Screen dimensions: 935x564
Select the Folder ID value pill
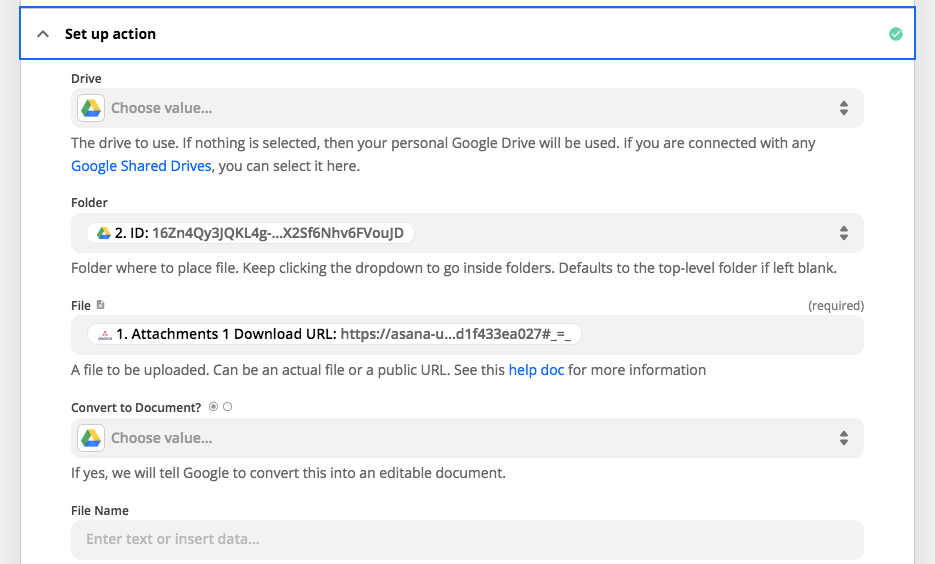(x=250, y=233)
